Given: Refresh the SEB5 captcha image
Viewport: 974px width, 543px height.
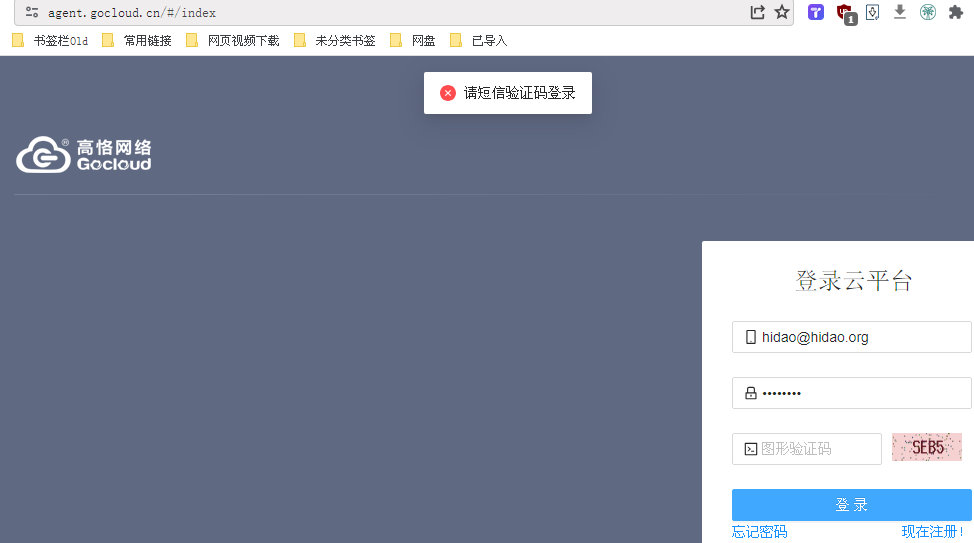Looking at the screenshot, I should tap(927, 447).
